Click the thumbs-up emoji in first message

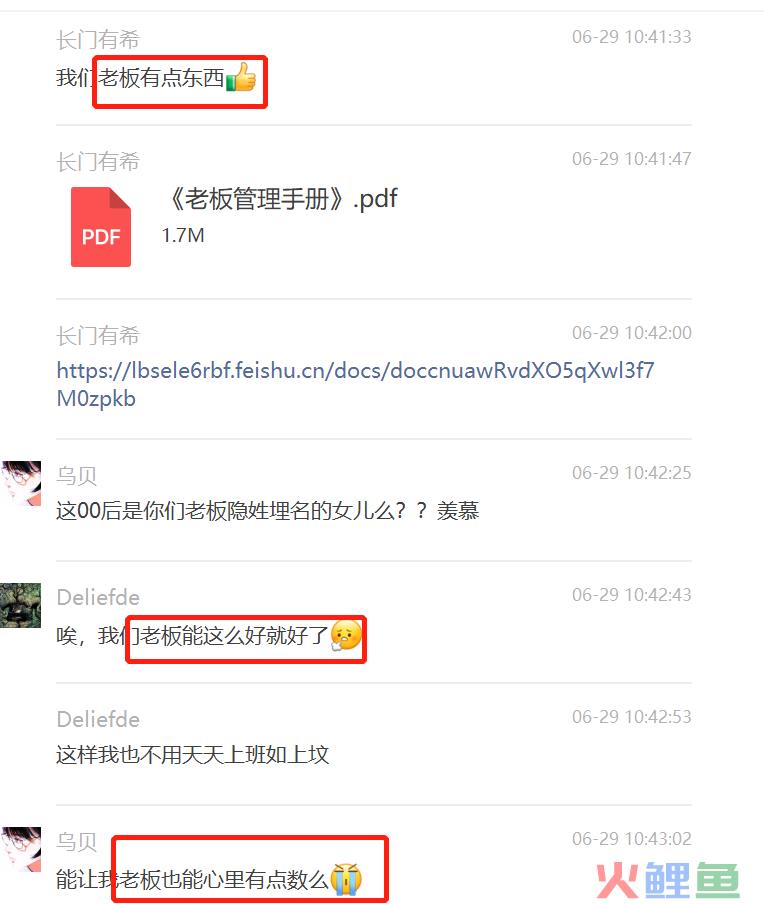click(241, 77)
